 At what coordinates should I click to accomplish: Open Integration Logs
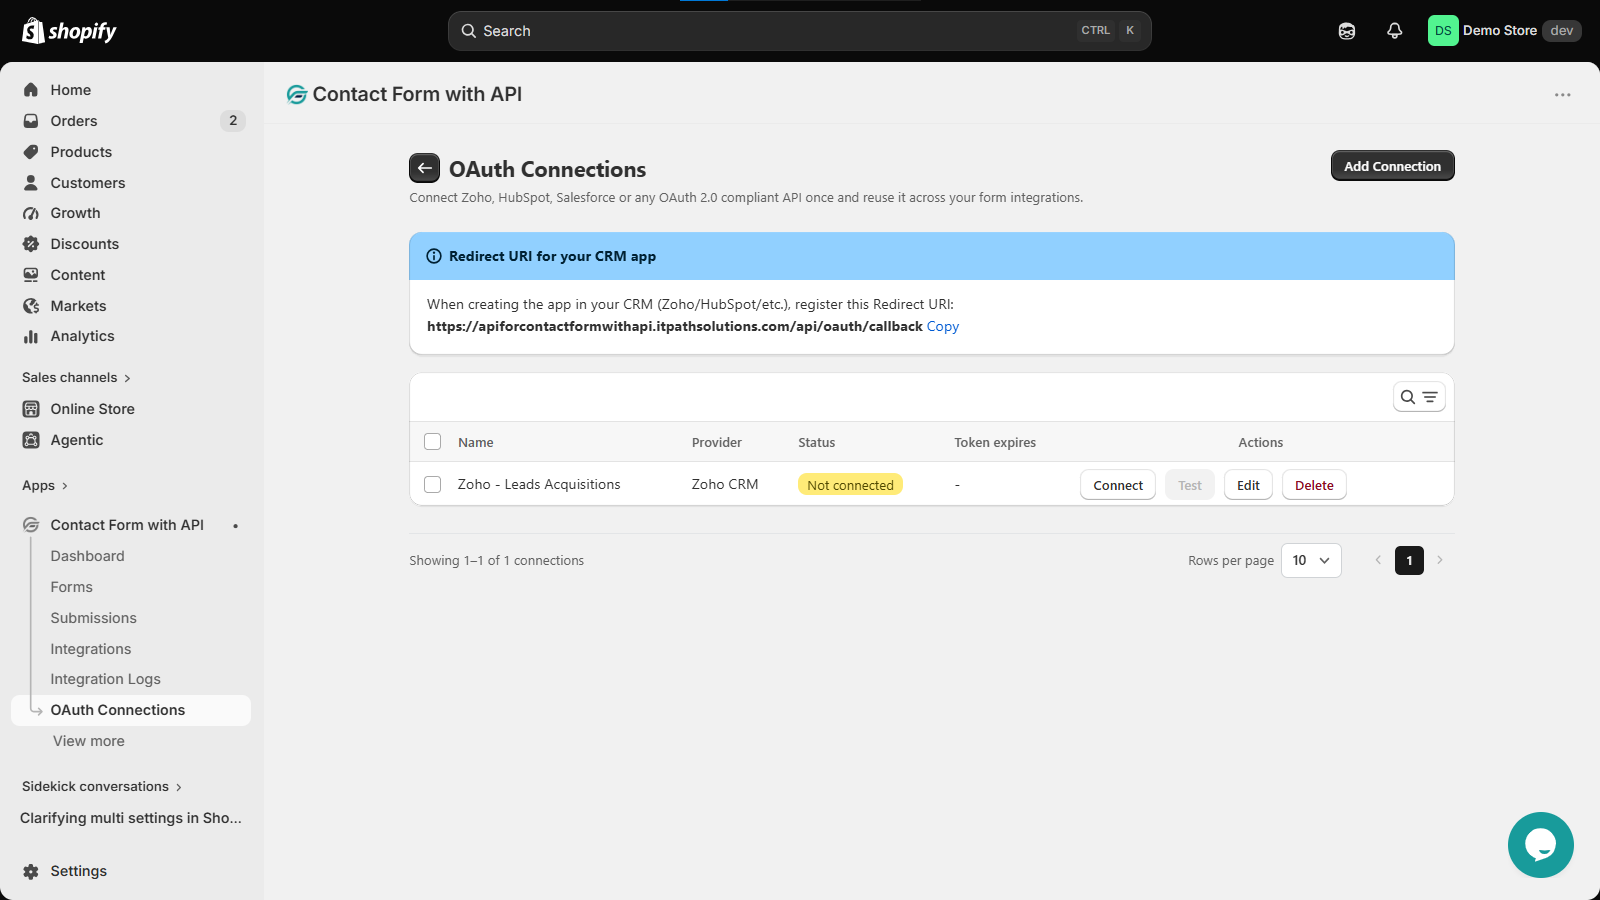click(106, 679)
